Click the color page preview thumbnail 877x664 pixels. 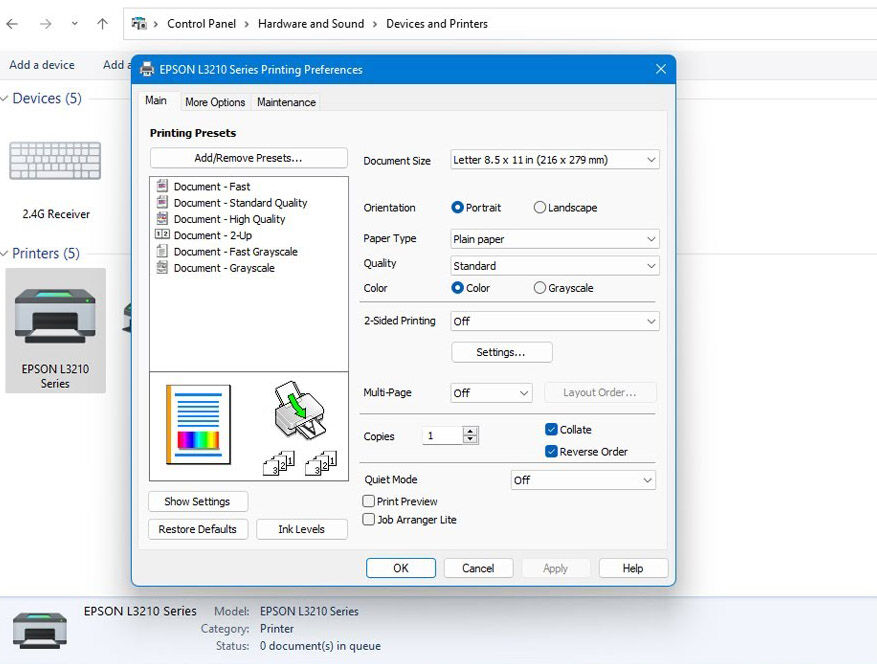click(199, 425)
